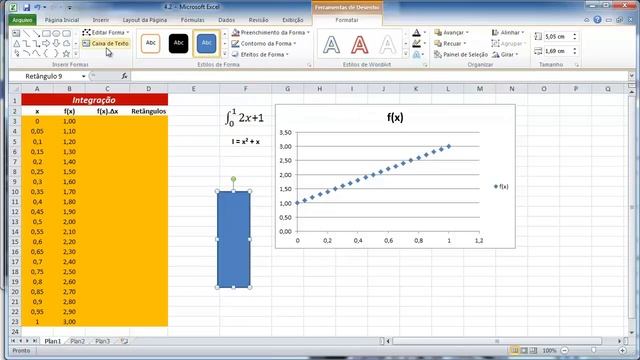Open the Editar Forma dropdown

tap(106, 32)
